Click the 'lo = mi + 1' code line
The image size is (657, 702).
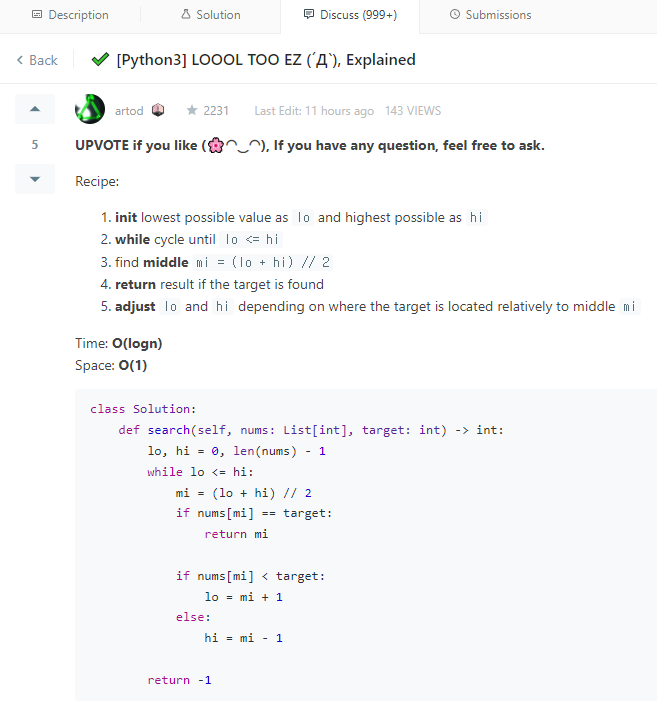[x=244, y=597]
